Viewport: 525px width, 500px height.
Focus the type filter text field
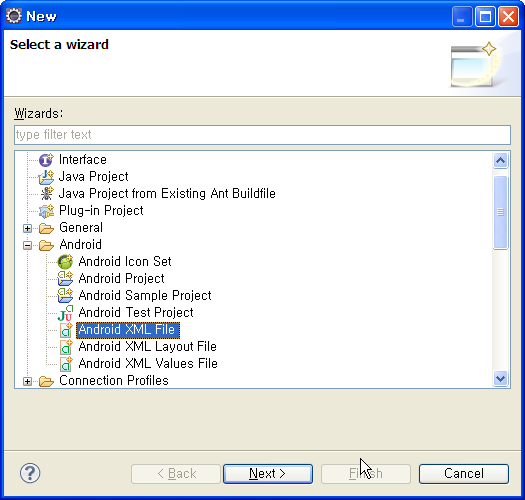[262, 135]
